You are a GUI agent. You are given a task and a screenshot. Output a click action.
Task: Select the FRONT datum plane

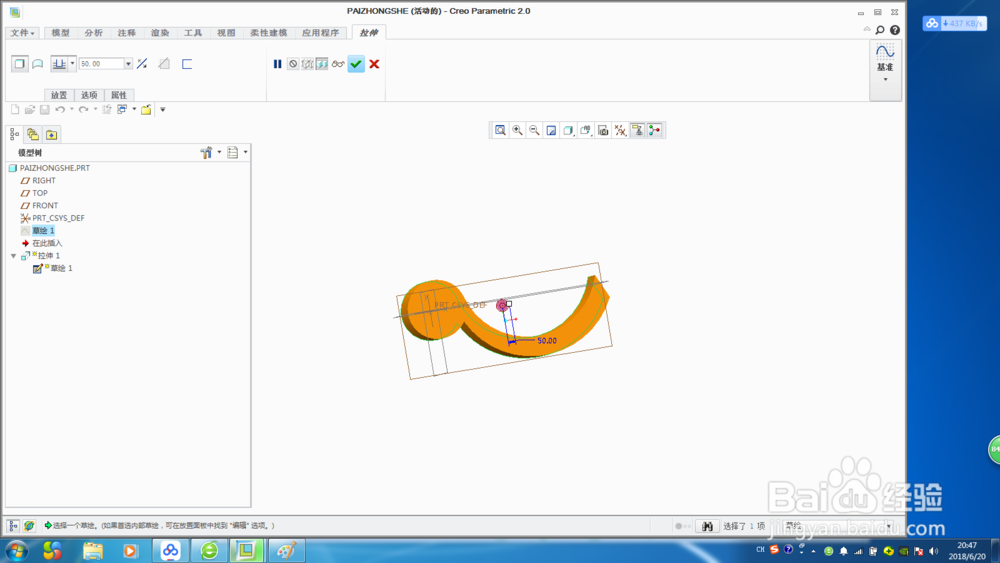click(45, 205)
